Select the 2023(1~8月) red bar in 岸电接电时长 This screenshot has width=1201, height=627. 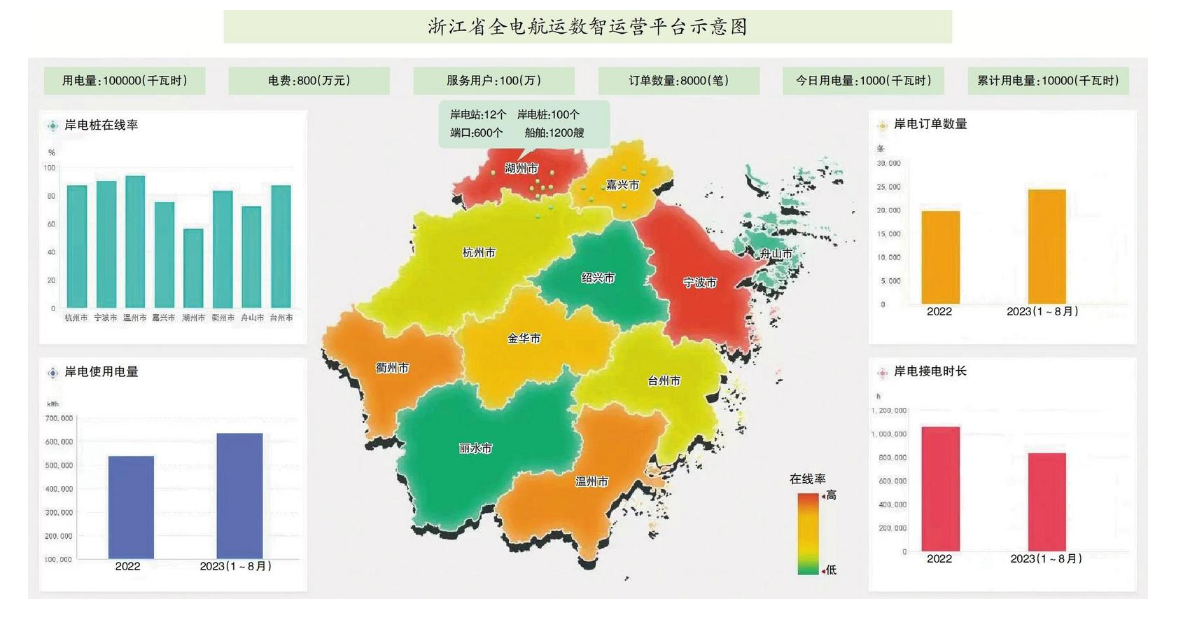pos(1045,501)
